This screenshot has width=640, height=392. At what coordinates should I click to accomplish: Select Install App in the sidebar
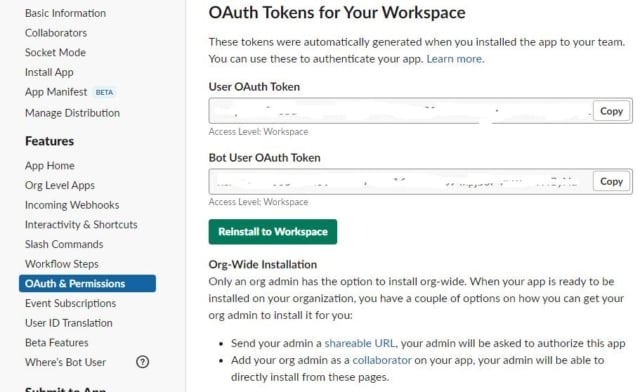(49, 72)
